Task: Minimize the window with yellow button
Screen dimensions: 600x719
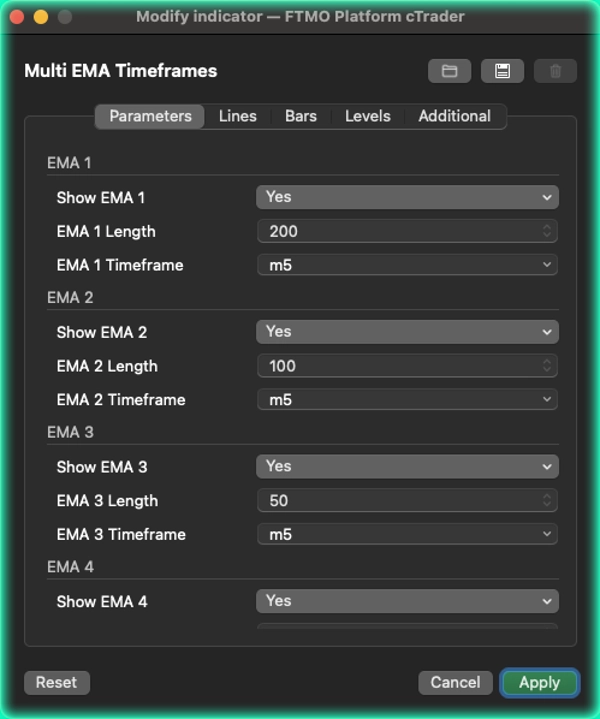Action: click(41, 17)
